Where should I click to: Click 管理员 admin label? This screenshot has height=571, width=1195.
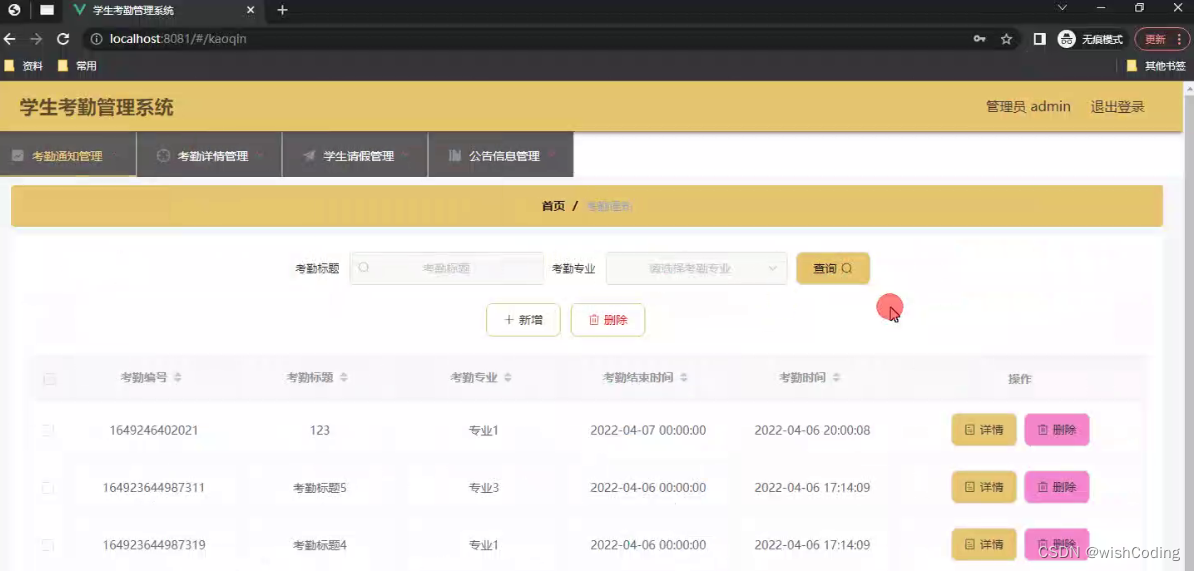pyautogui.click(x=1028, y=107)
